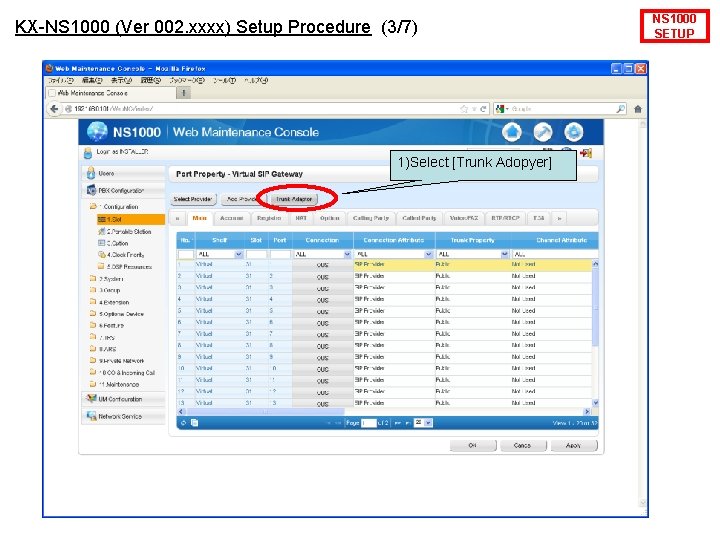720x540 pixels.
Task: Click the Slot filter input field
Action: click(x=256, y=254)
